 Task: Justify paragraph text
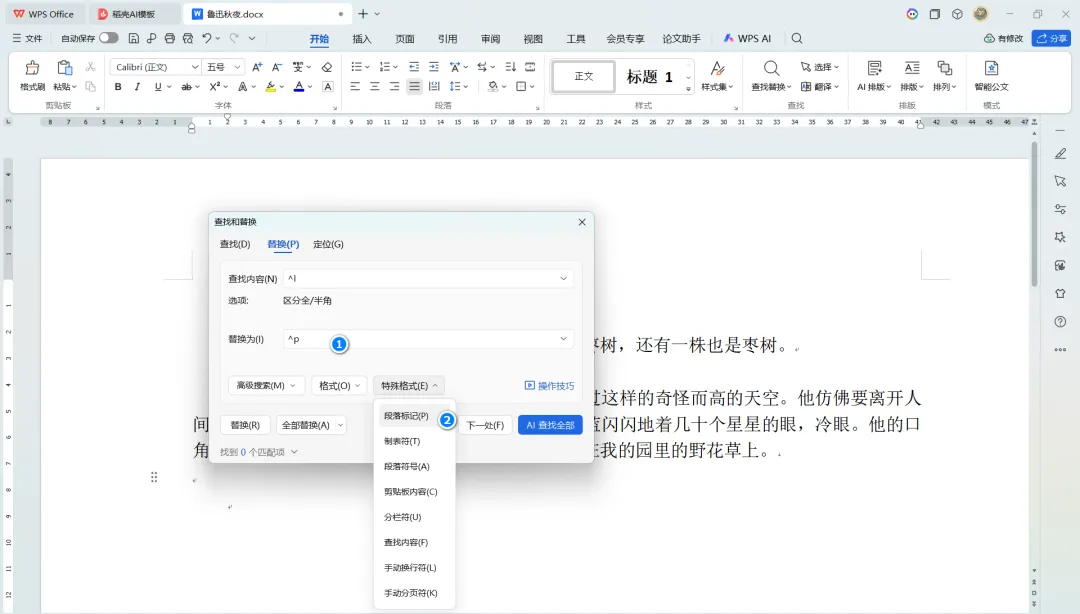coord(414,87)
